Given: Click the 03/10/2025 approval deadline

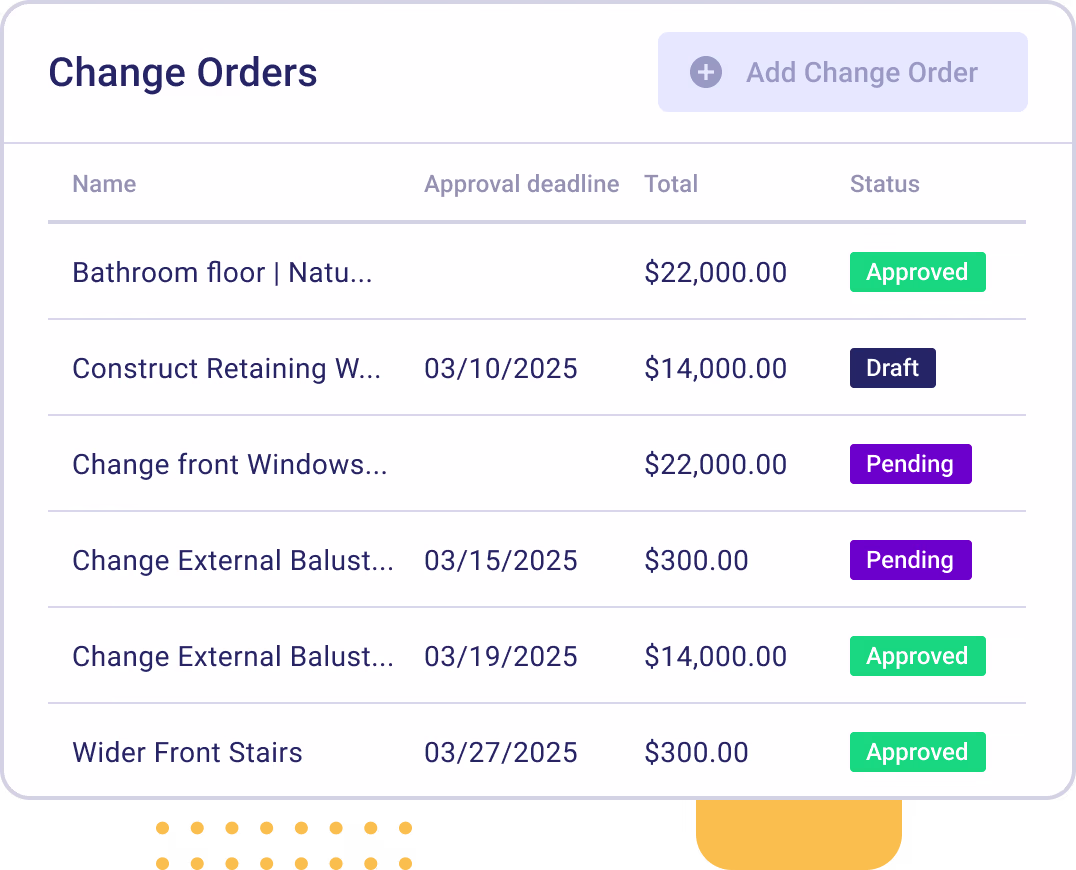Looking at the screenshot, I should [x=501, y=368].
